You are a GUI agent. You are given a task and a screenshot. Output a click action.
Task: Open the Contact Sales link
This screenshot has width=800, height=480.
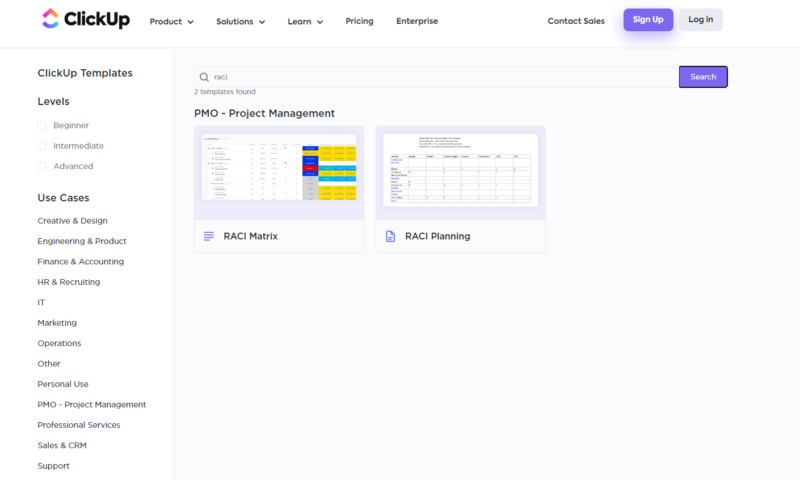(576, 21)
